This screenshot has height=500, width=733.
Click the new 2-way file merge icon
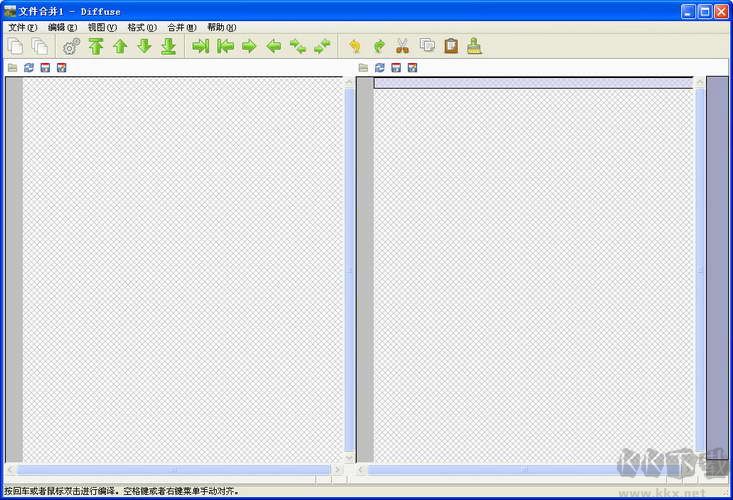(x=15, y=46)
